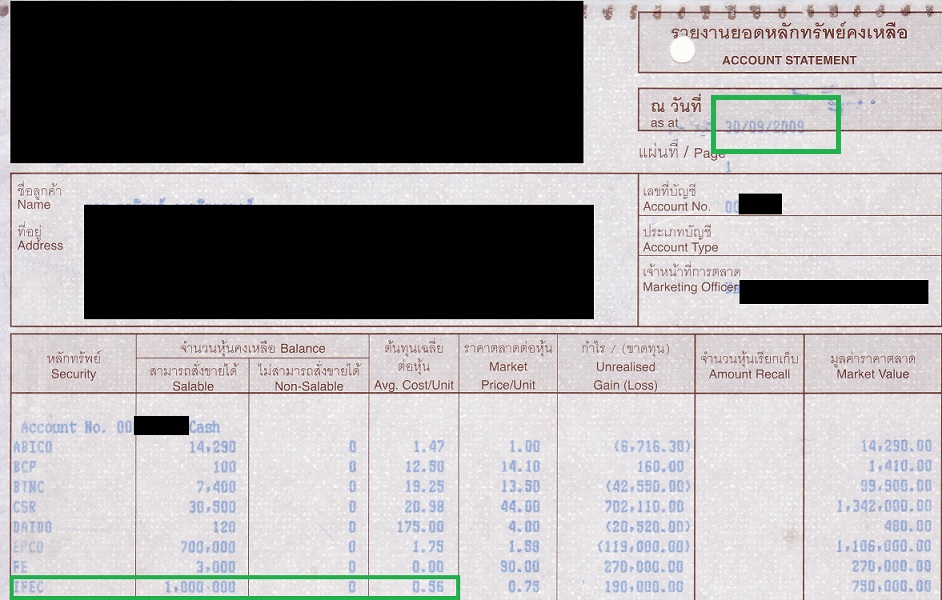Click the Unrealised Gain (Loss) column header

(625, 376)
